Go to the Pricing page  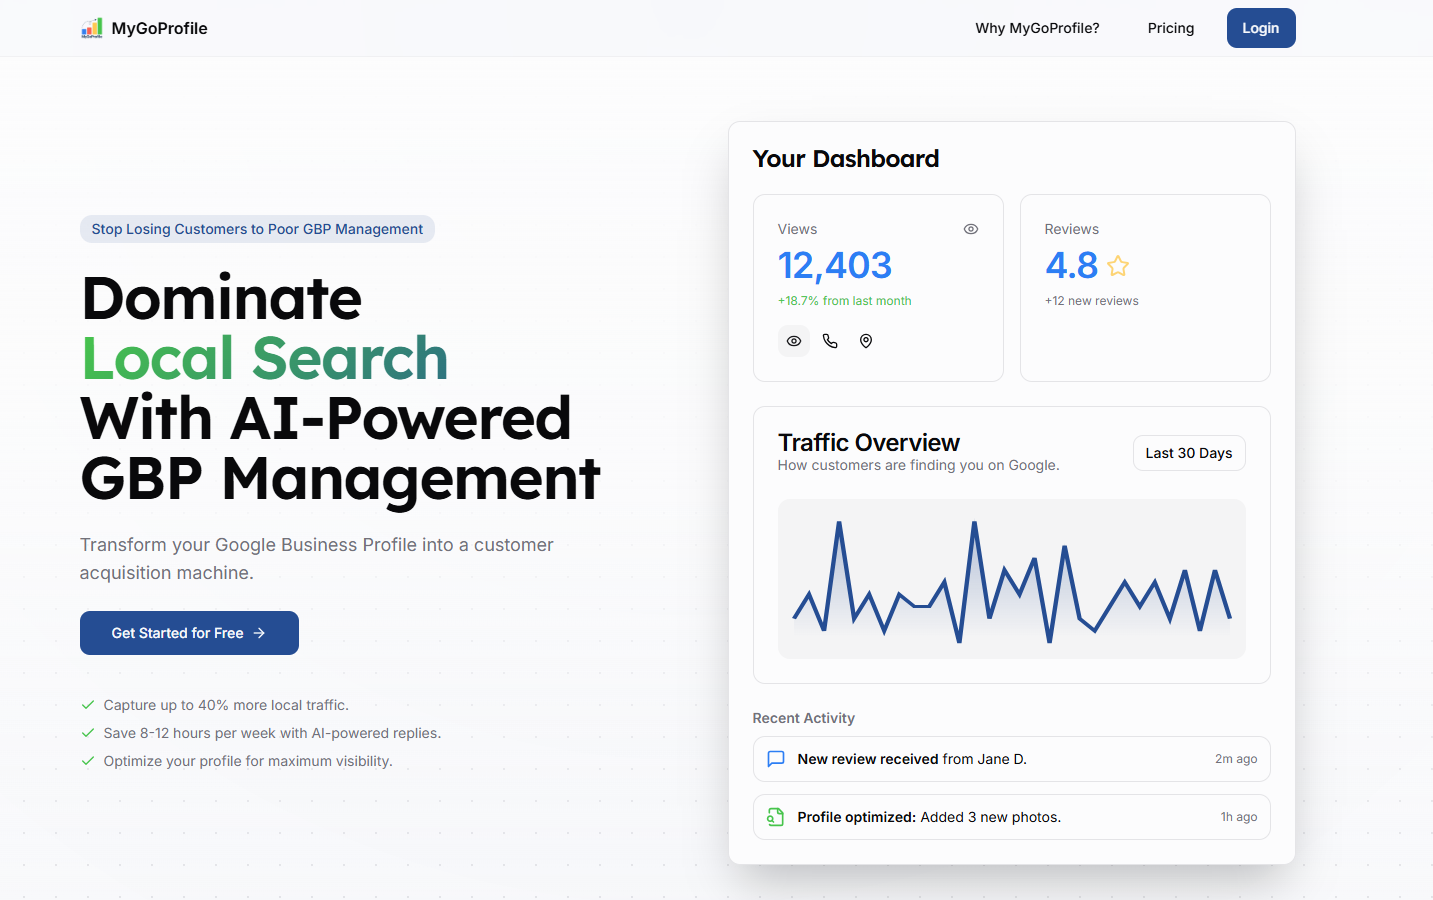coord(1170,28)
